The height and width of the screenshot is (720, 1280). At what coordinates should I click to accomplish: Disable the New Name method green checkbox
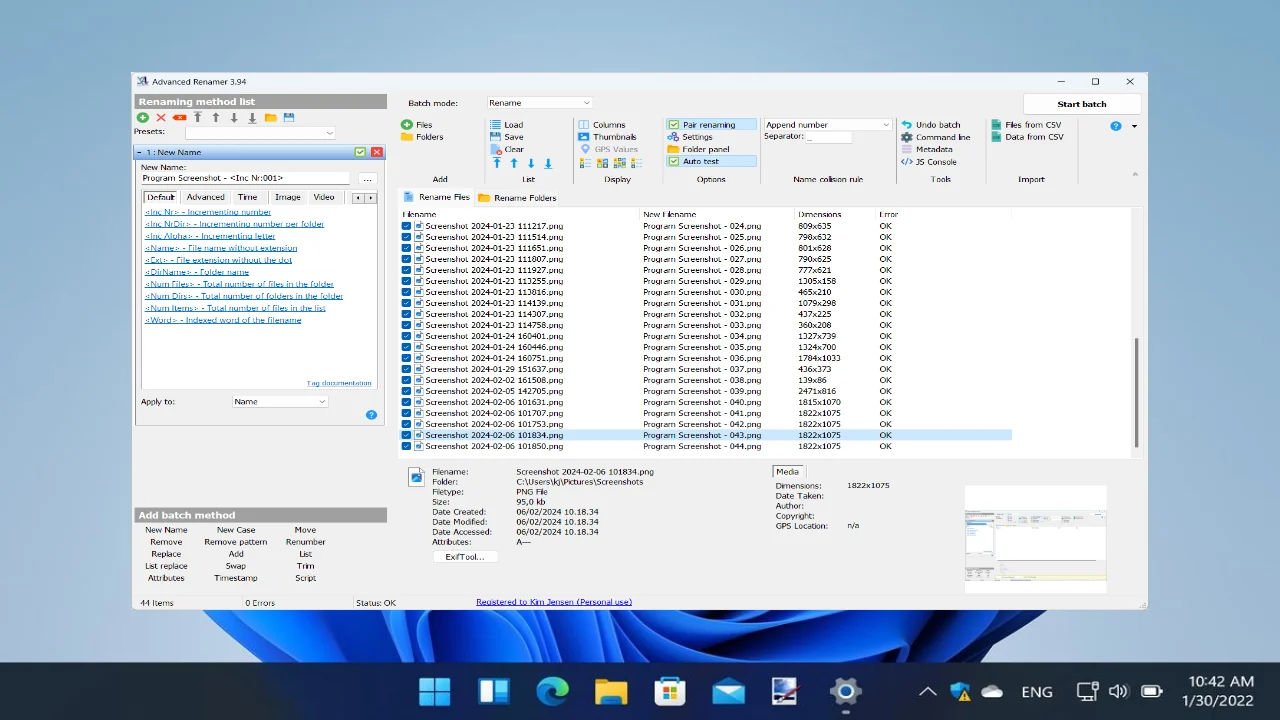coord(360,152)
